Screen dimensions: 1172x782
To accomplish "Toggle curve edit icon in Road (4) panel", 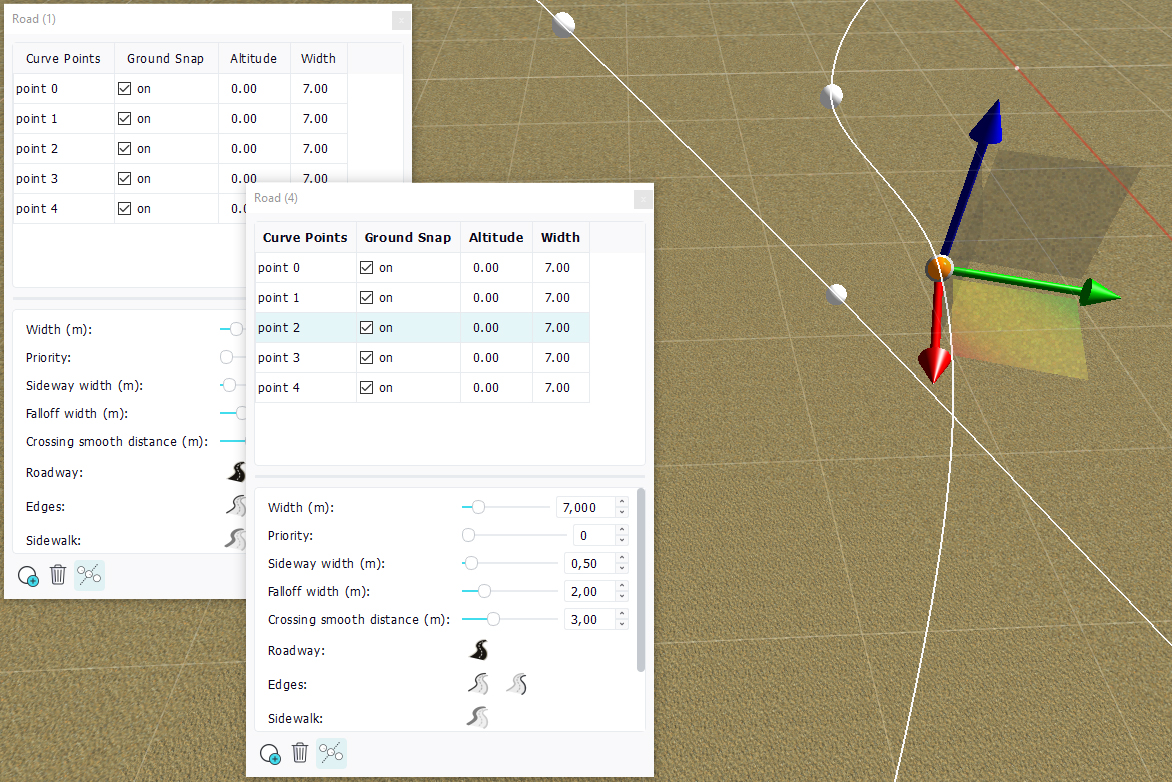I will tap(331, 753).
